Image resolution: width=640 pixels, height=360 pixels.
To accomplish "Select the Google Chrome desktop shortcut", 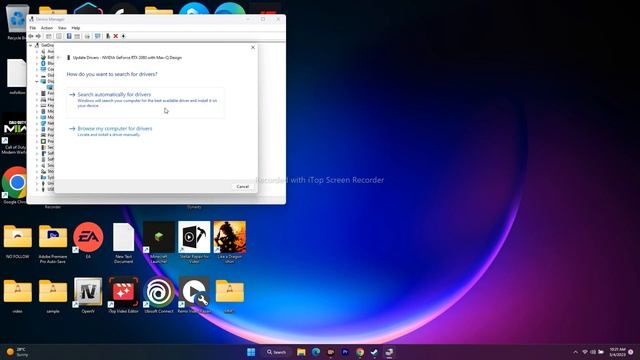I will [15, 184].
